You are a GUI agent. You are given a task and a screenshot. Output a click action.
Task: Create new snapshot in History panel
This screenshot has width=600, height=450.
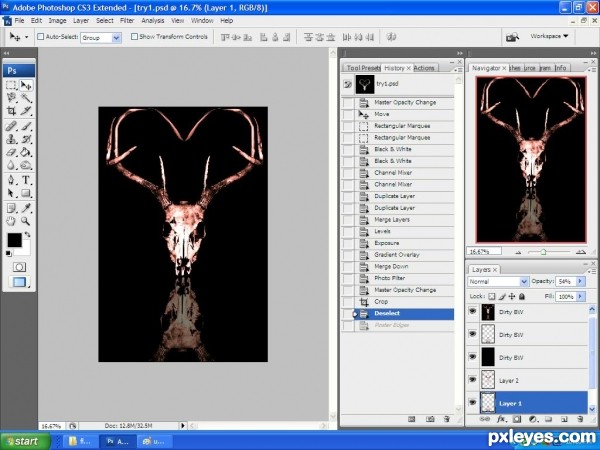tap(430, 419)
